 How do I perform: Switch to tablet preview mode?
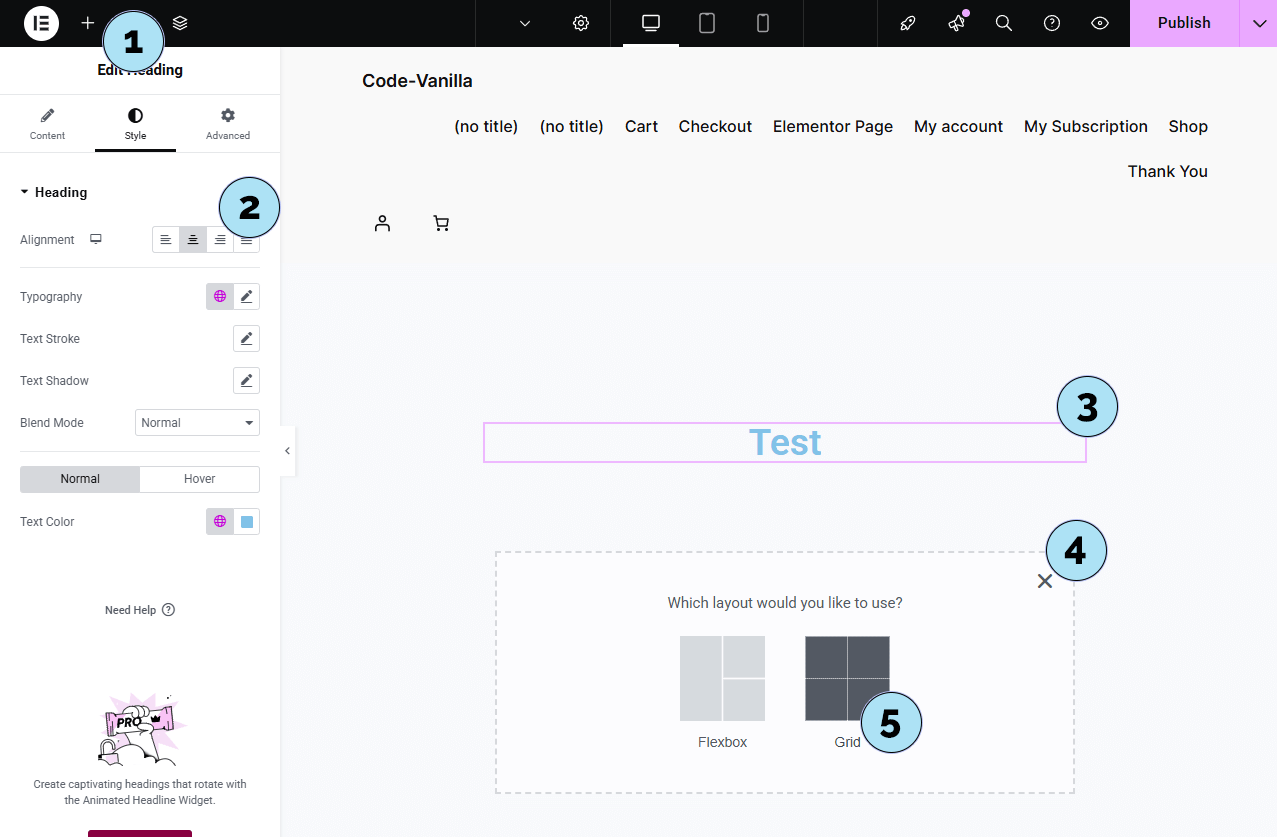tap(707, 23)
